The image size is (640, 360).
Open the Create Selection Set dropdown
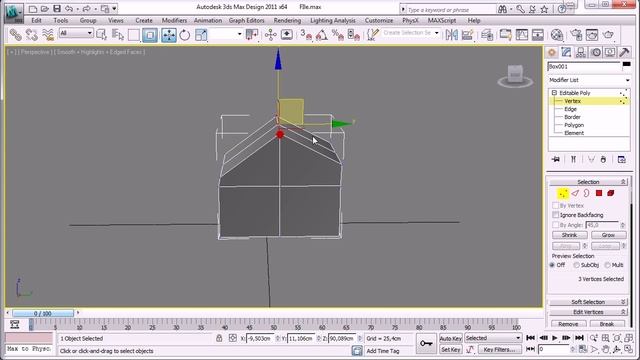(411, 33)
